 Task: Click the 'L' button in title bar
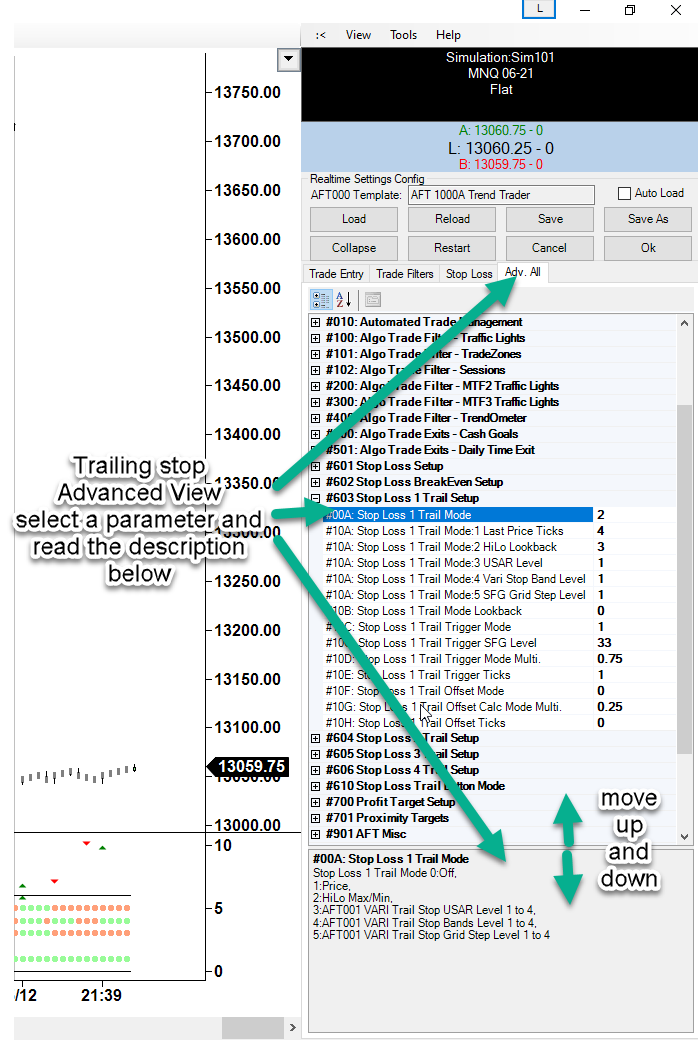point(540,9)
